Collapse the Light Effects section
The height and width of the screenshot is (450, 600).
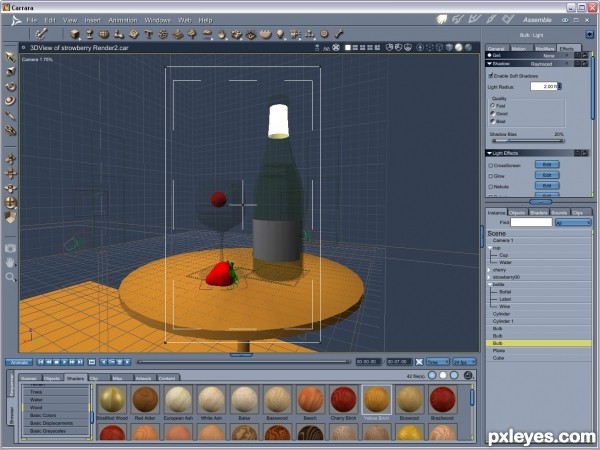pos(489,153)
